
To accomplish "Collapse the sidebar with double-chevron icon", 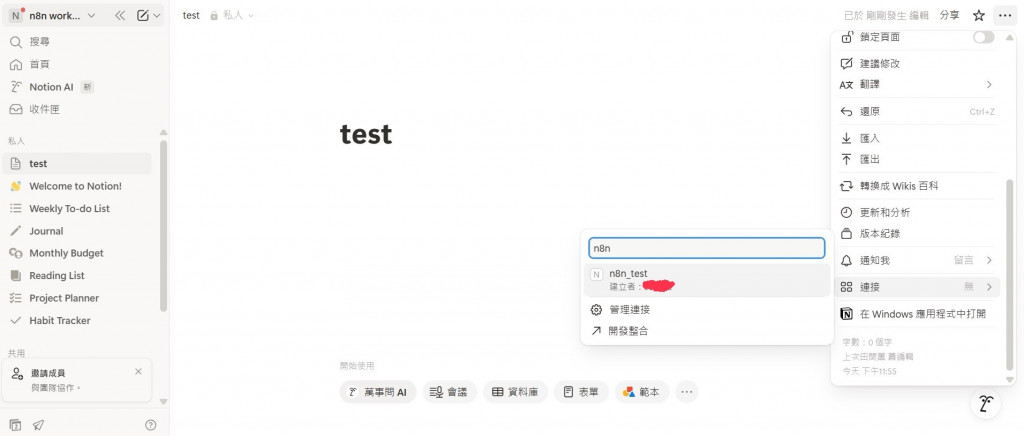I will [x=120, y=16].
